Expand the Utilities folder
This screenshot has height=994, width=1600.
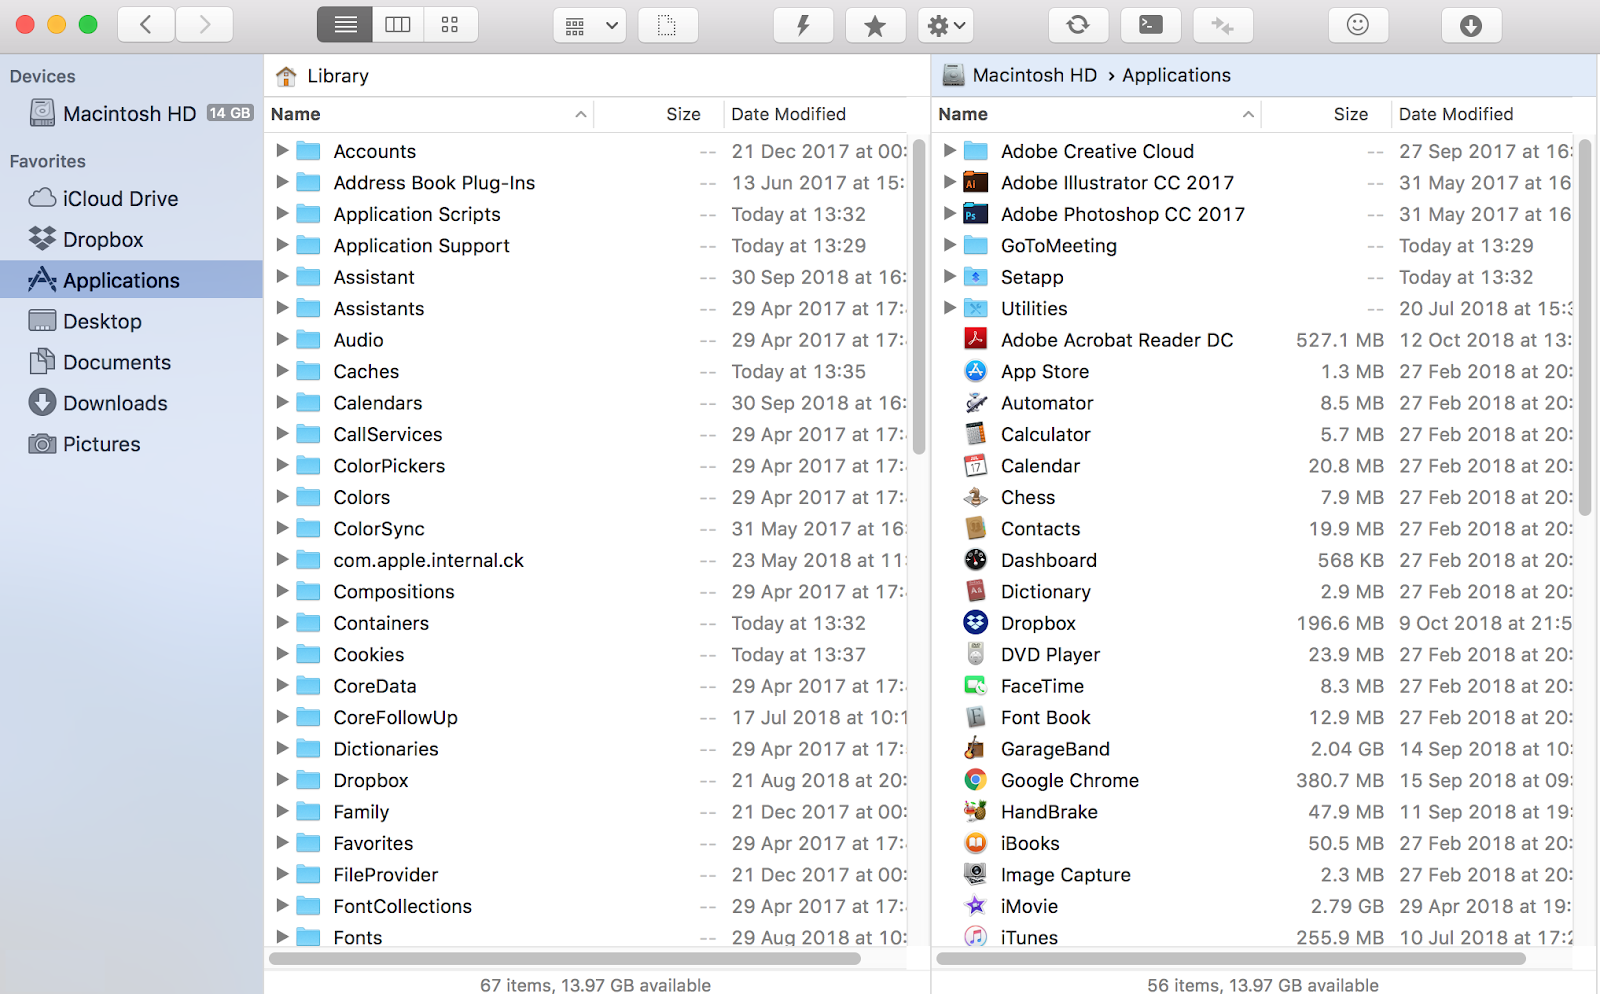point(950,308)
